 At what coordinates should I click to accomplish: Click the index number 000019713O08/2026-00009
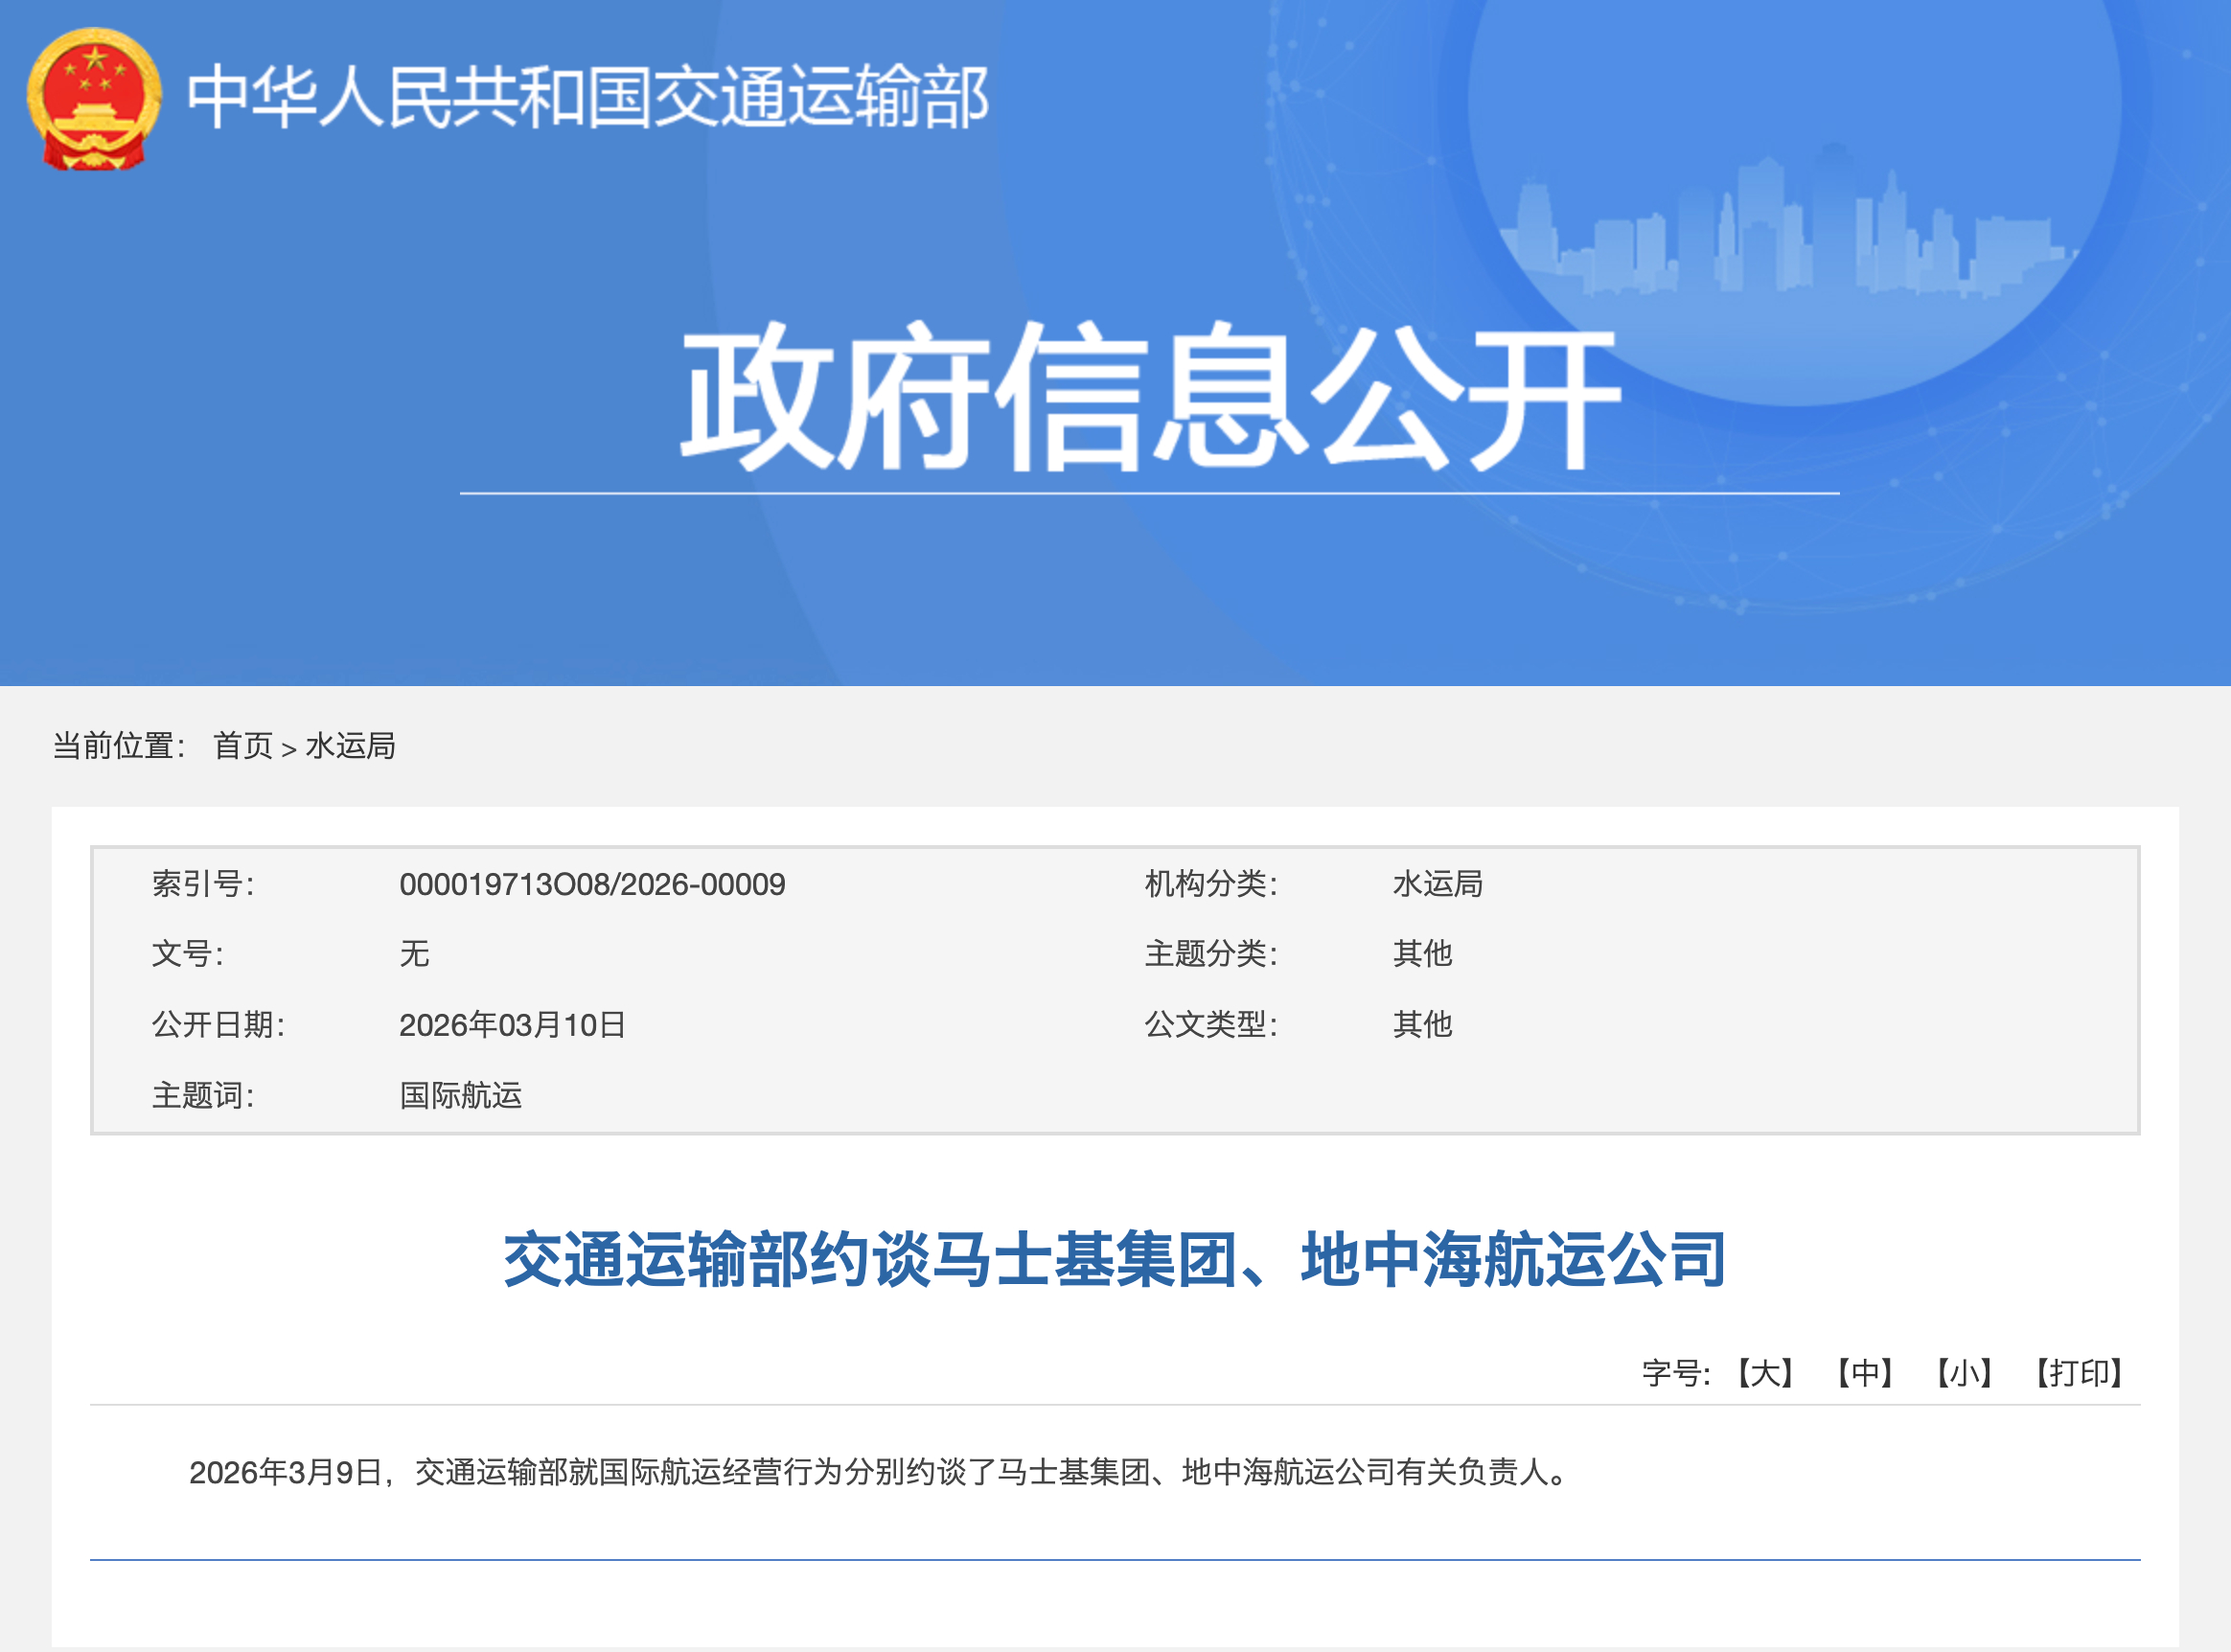592,884
